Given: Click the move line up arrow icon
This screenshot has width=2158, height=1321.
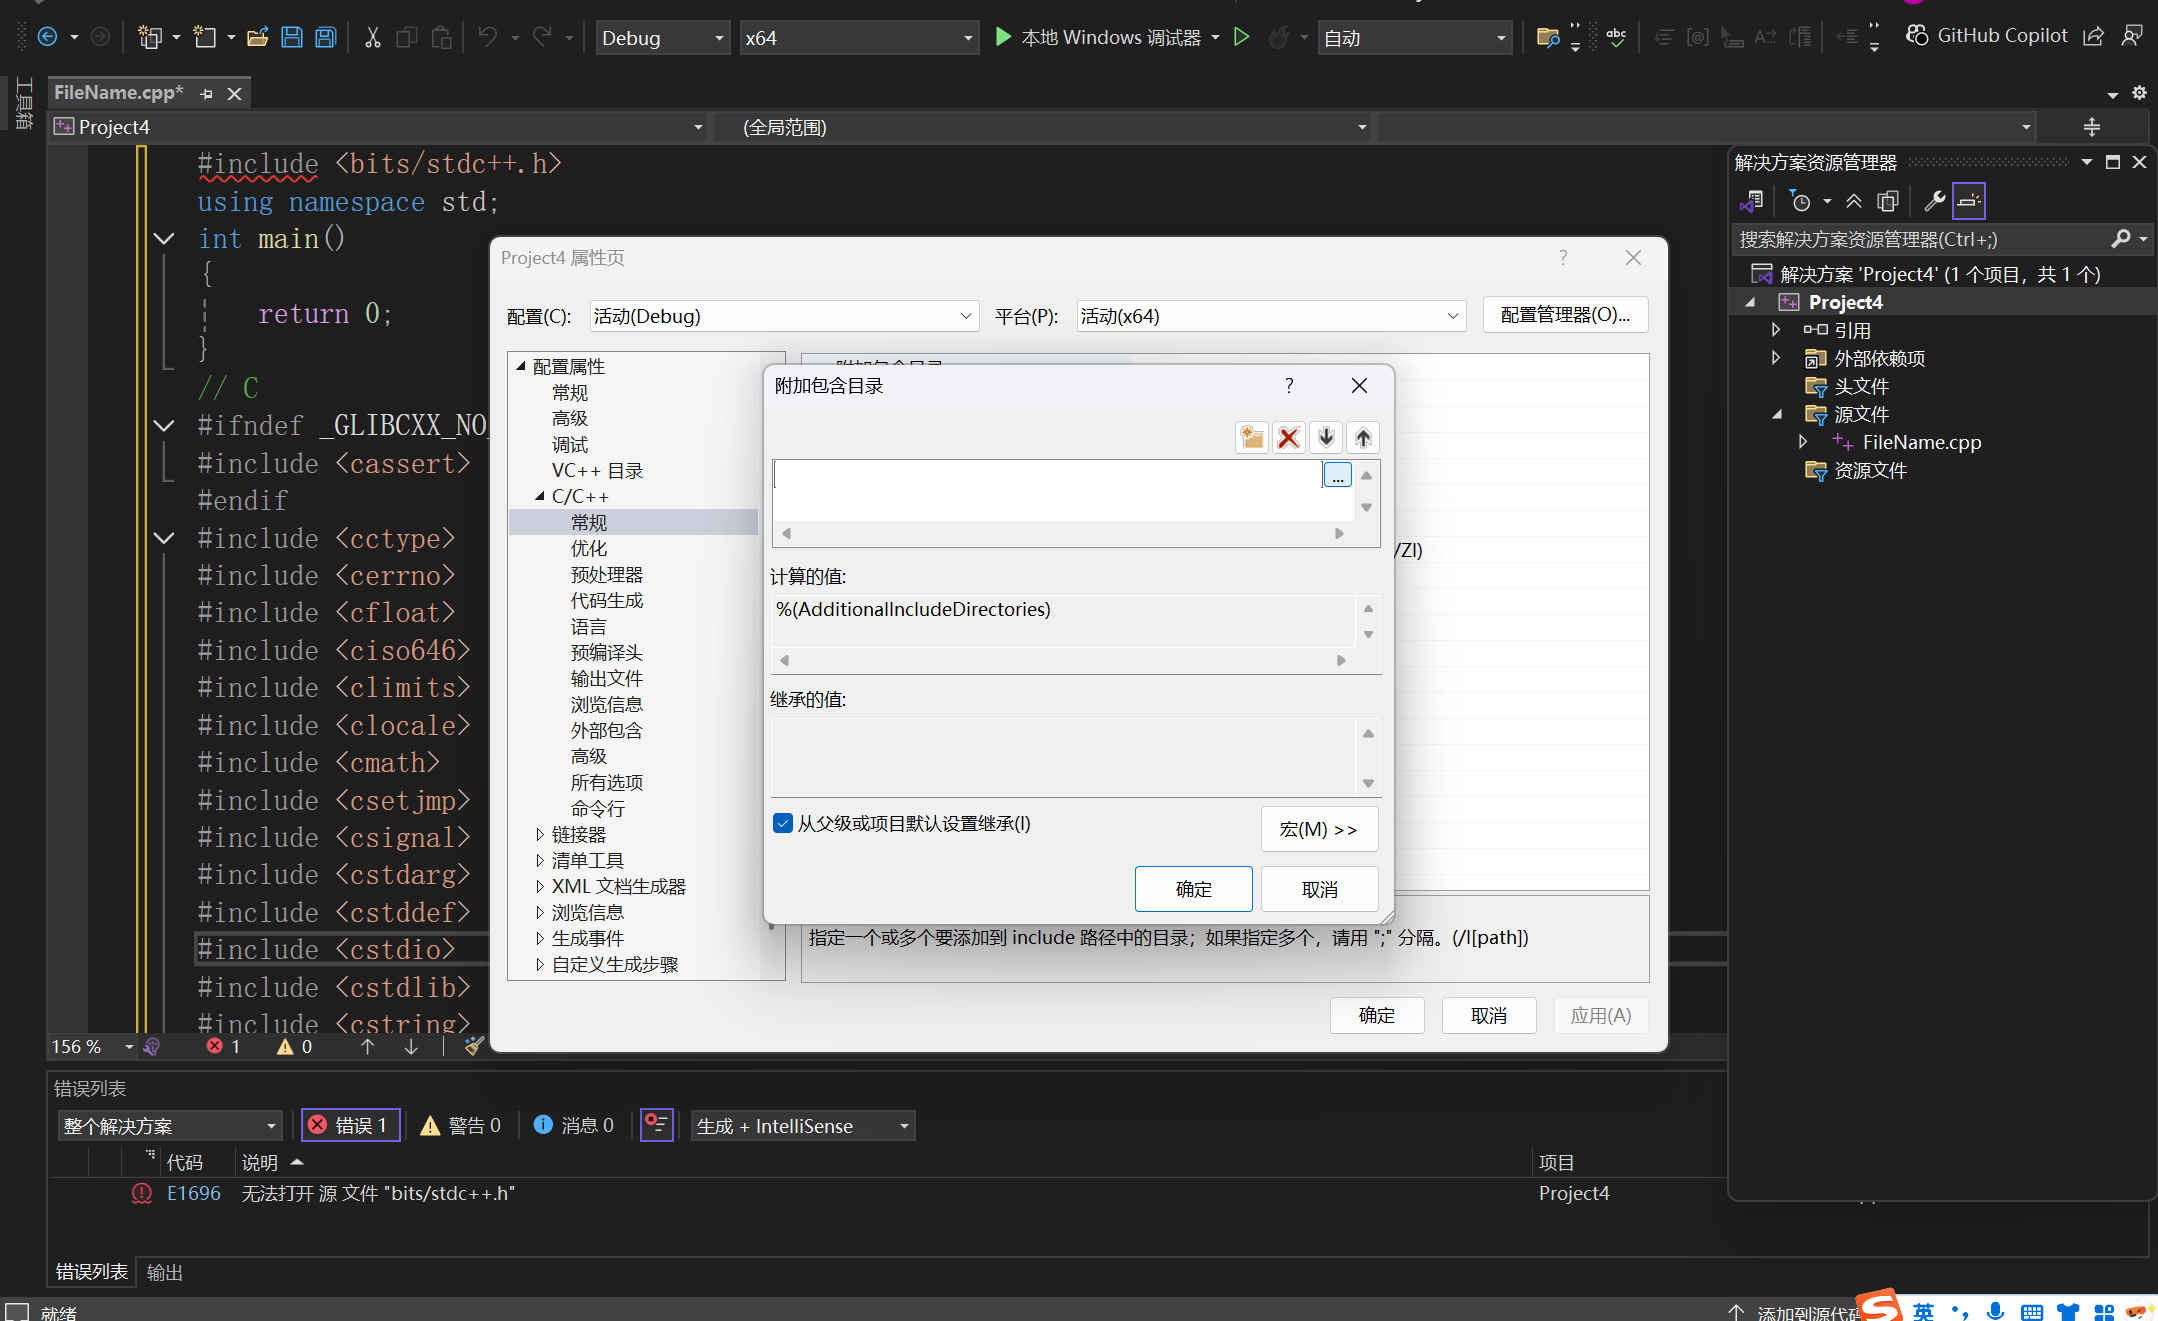Looking at the screenshot, I should pyautogui.click(x=1363, y=438).
